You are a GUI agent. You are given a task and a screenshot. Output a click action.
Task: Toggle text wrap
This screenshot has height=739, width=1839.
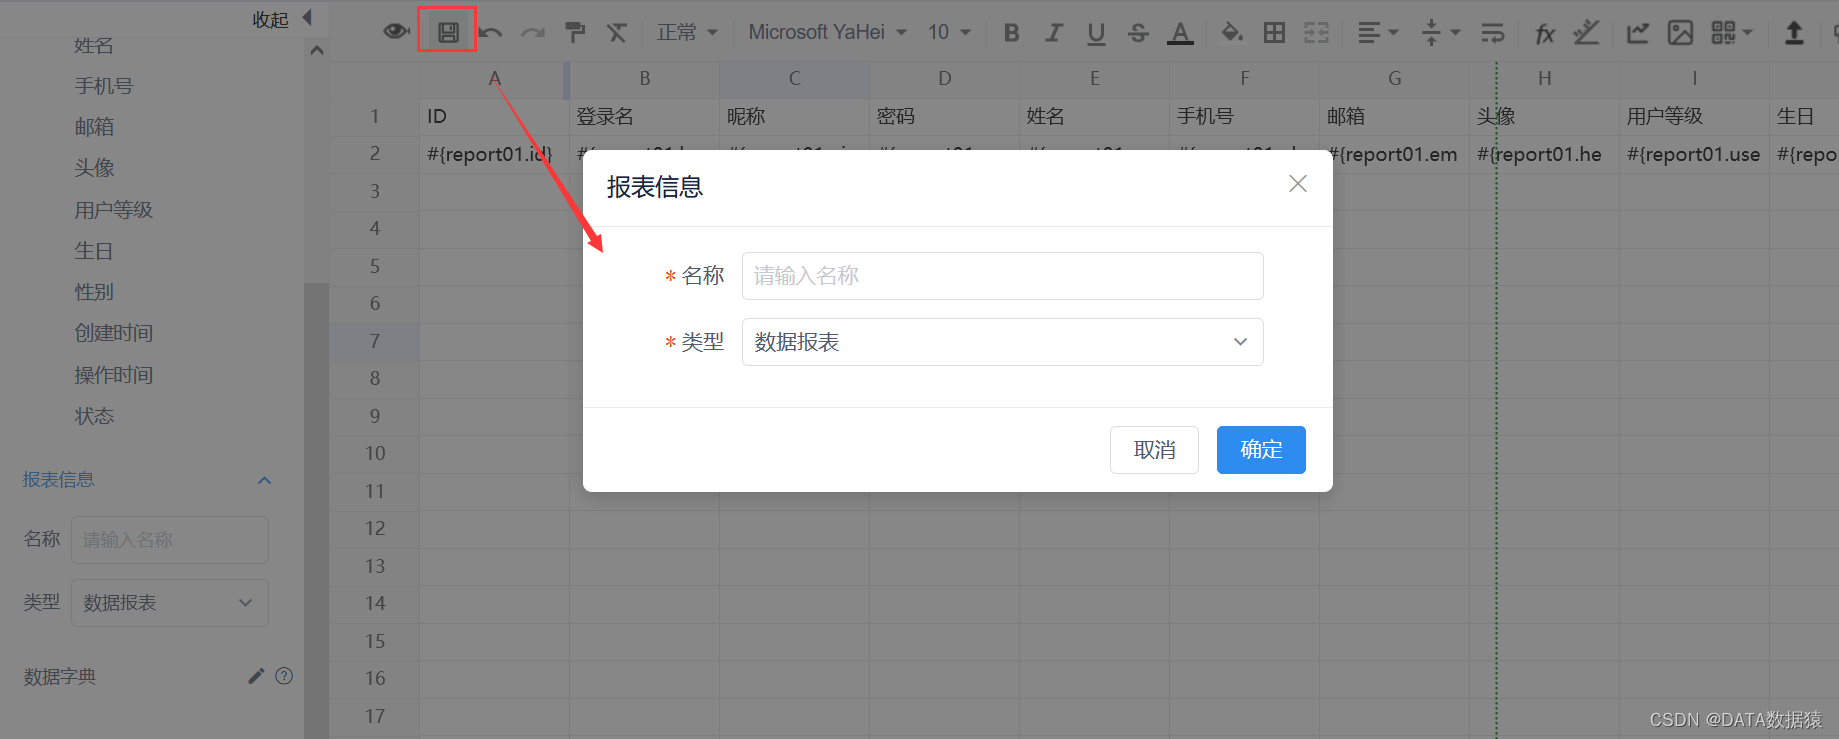[x=1493, y=33]
